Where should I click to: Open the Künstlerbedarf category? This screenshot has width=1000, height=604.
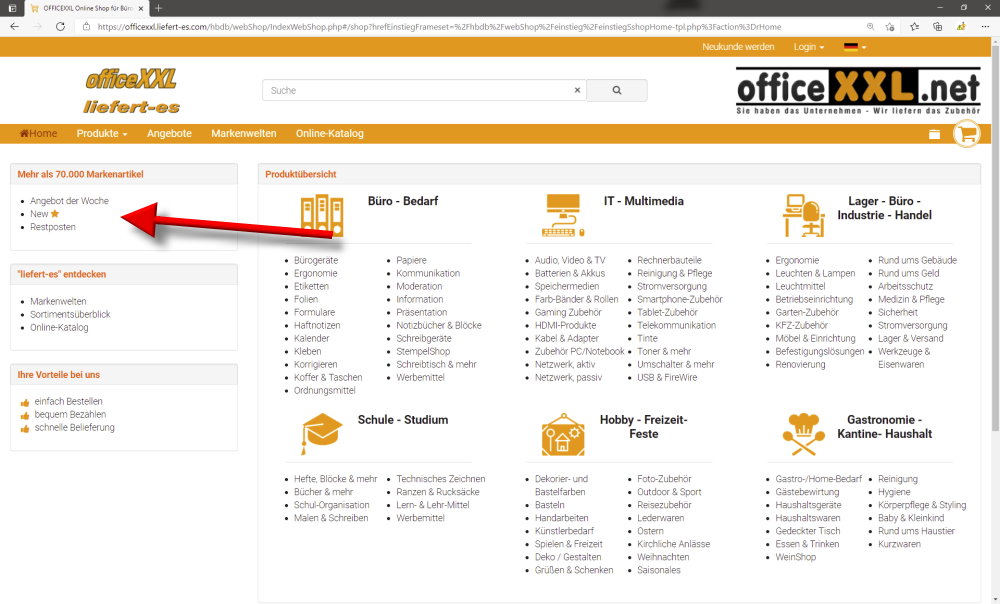[x=564, y=531]
